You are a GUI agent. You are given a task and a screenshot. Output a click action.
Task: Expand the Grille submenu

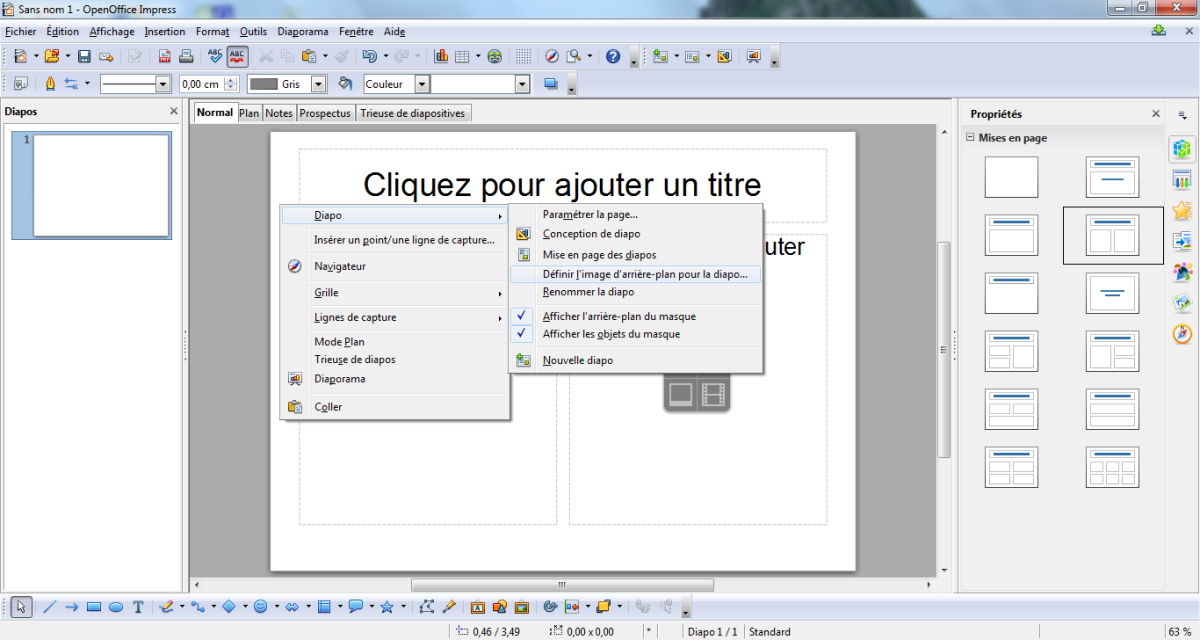pyautogui.click(x=395, y=293)
